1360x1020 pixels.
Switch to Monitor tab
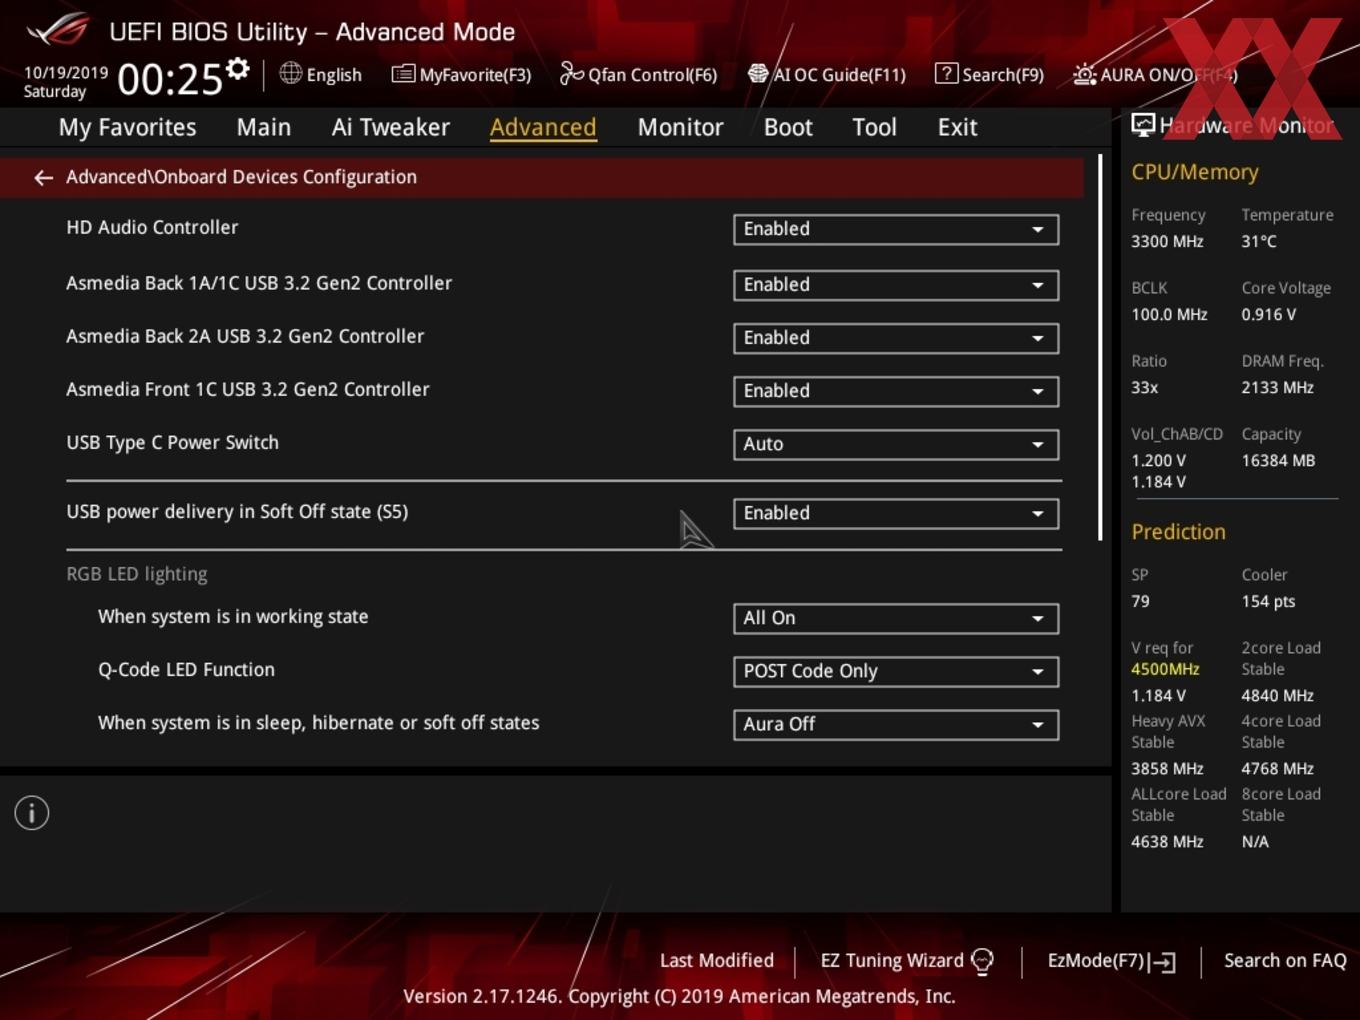(680, 127)
